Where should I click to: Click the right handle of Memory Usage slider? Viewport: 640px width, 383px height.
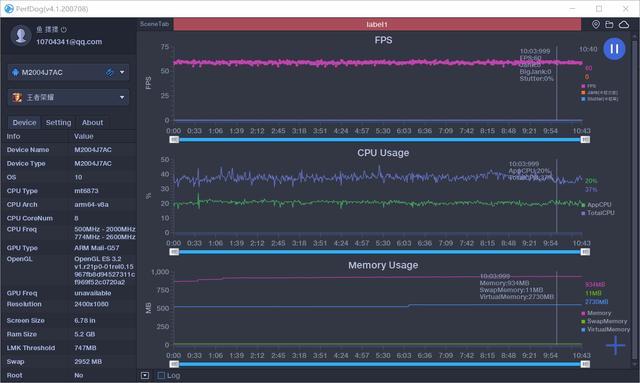(x=585, y=364)
